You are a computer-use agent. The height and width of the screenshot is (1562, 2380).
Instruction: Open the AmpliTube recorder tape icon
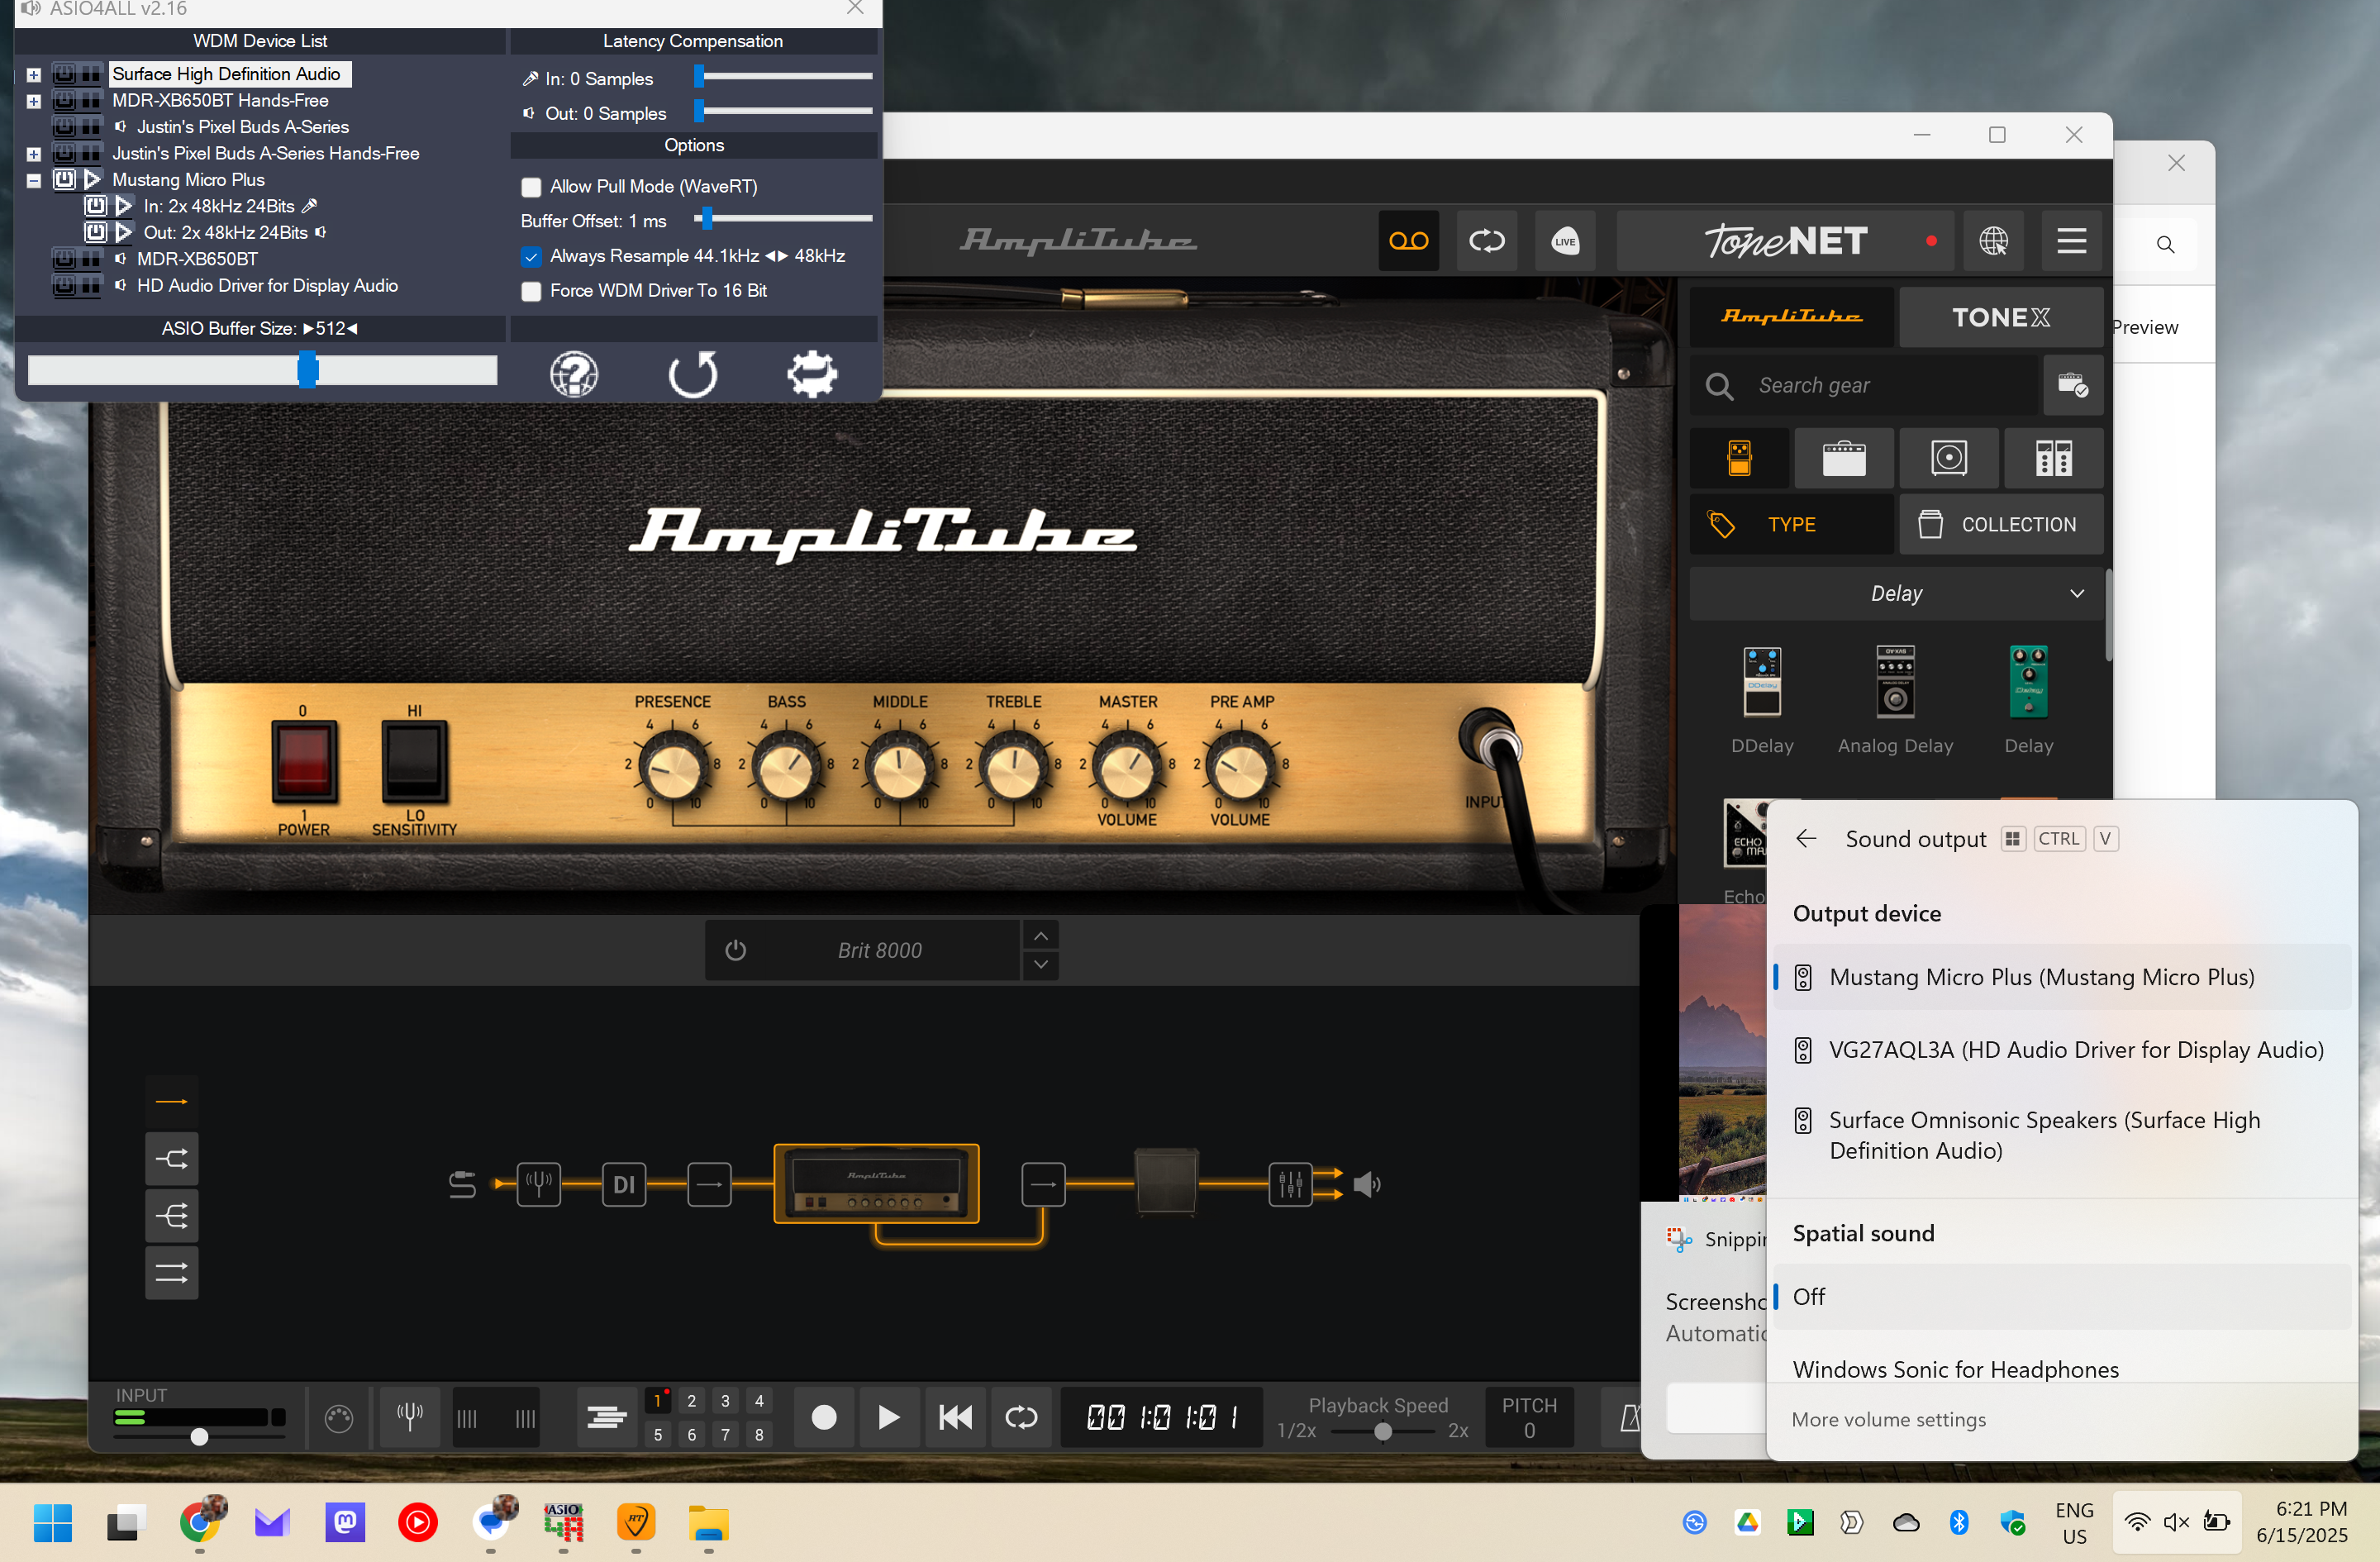(1408, 240)
